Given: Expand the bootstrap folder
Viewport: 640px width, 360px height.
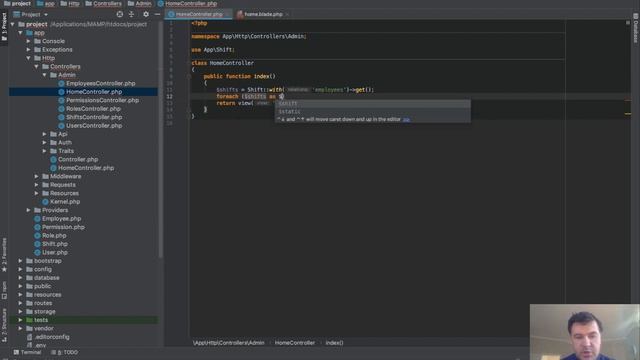Looking at the screenshot, I should pyautogui.click(x=20, y=261).
